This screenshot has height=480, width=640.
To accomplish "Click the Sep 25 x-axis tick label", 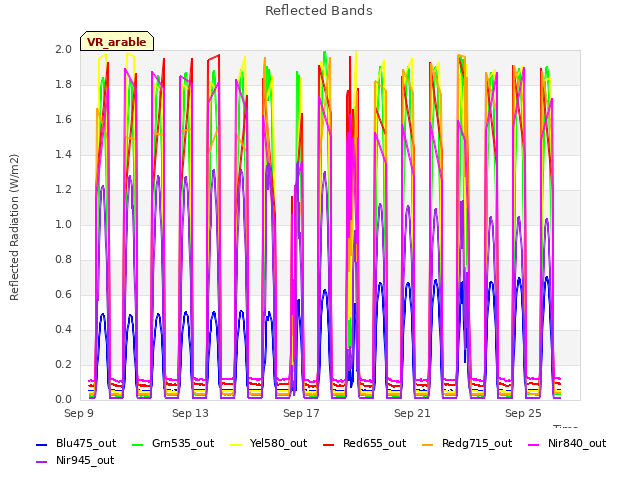I will click(523, 413).
